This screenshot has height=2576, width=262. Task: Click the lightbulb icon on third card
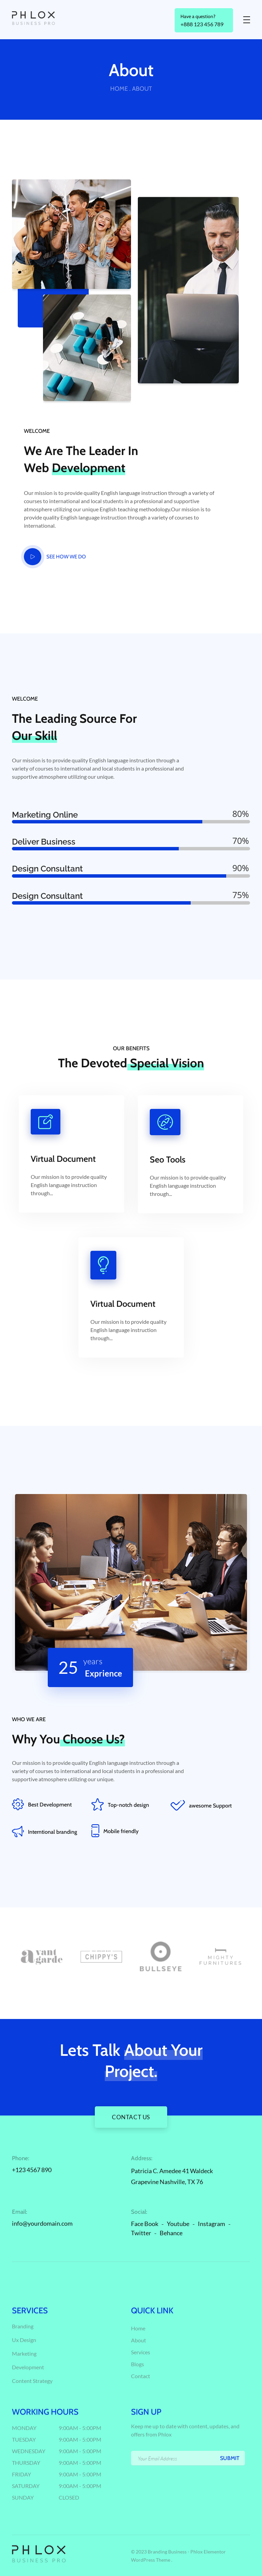click(103, 1265)
